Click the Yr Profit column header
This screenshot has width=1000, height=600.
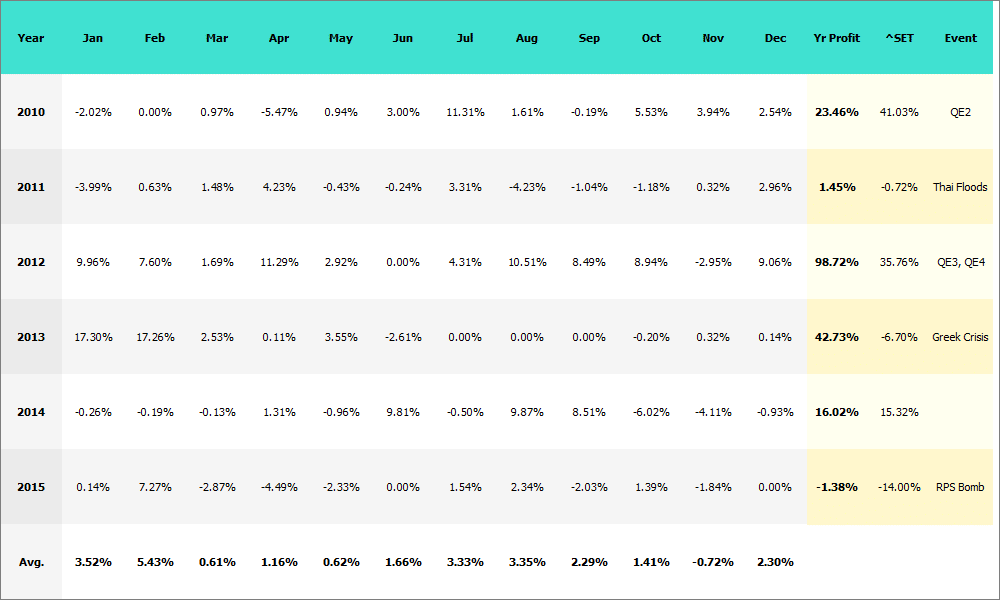(x=837, y=38)
